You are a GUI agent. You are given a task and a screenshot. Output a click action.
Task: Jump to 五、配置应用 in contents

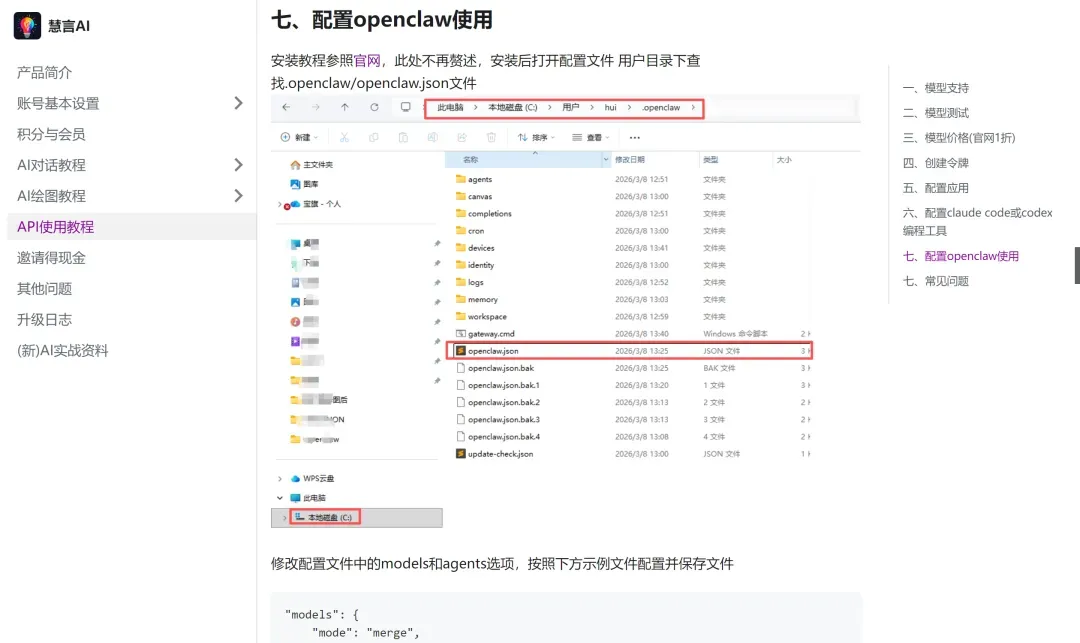pos(935,188)
